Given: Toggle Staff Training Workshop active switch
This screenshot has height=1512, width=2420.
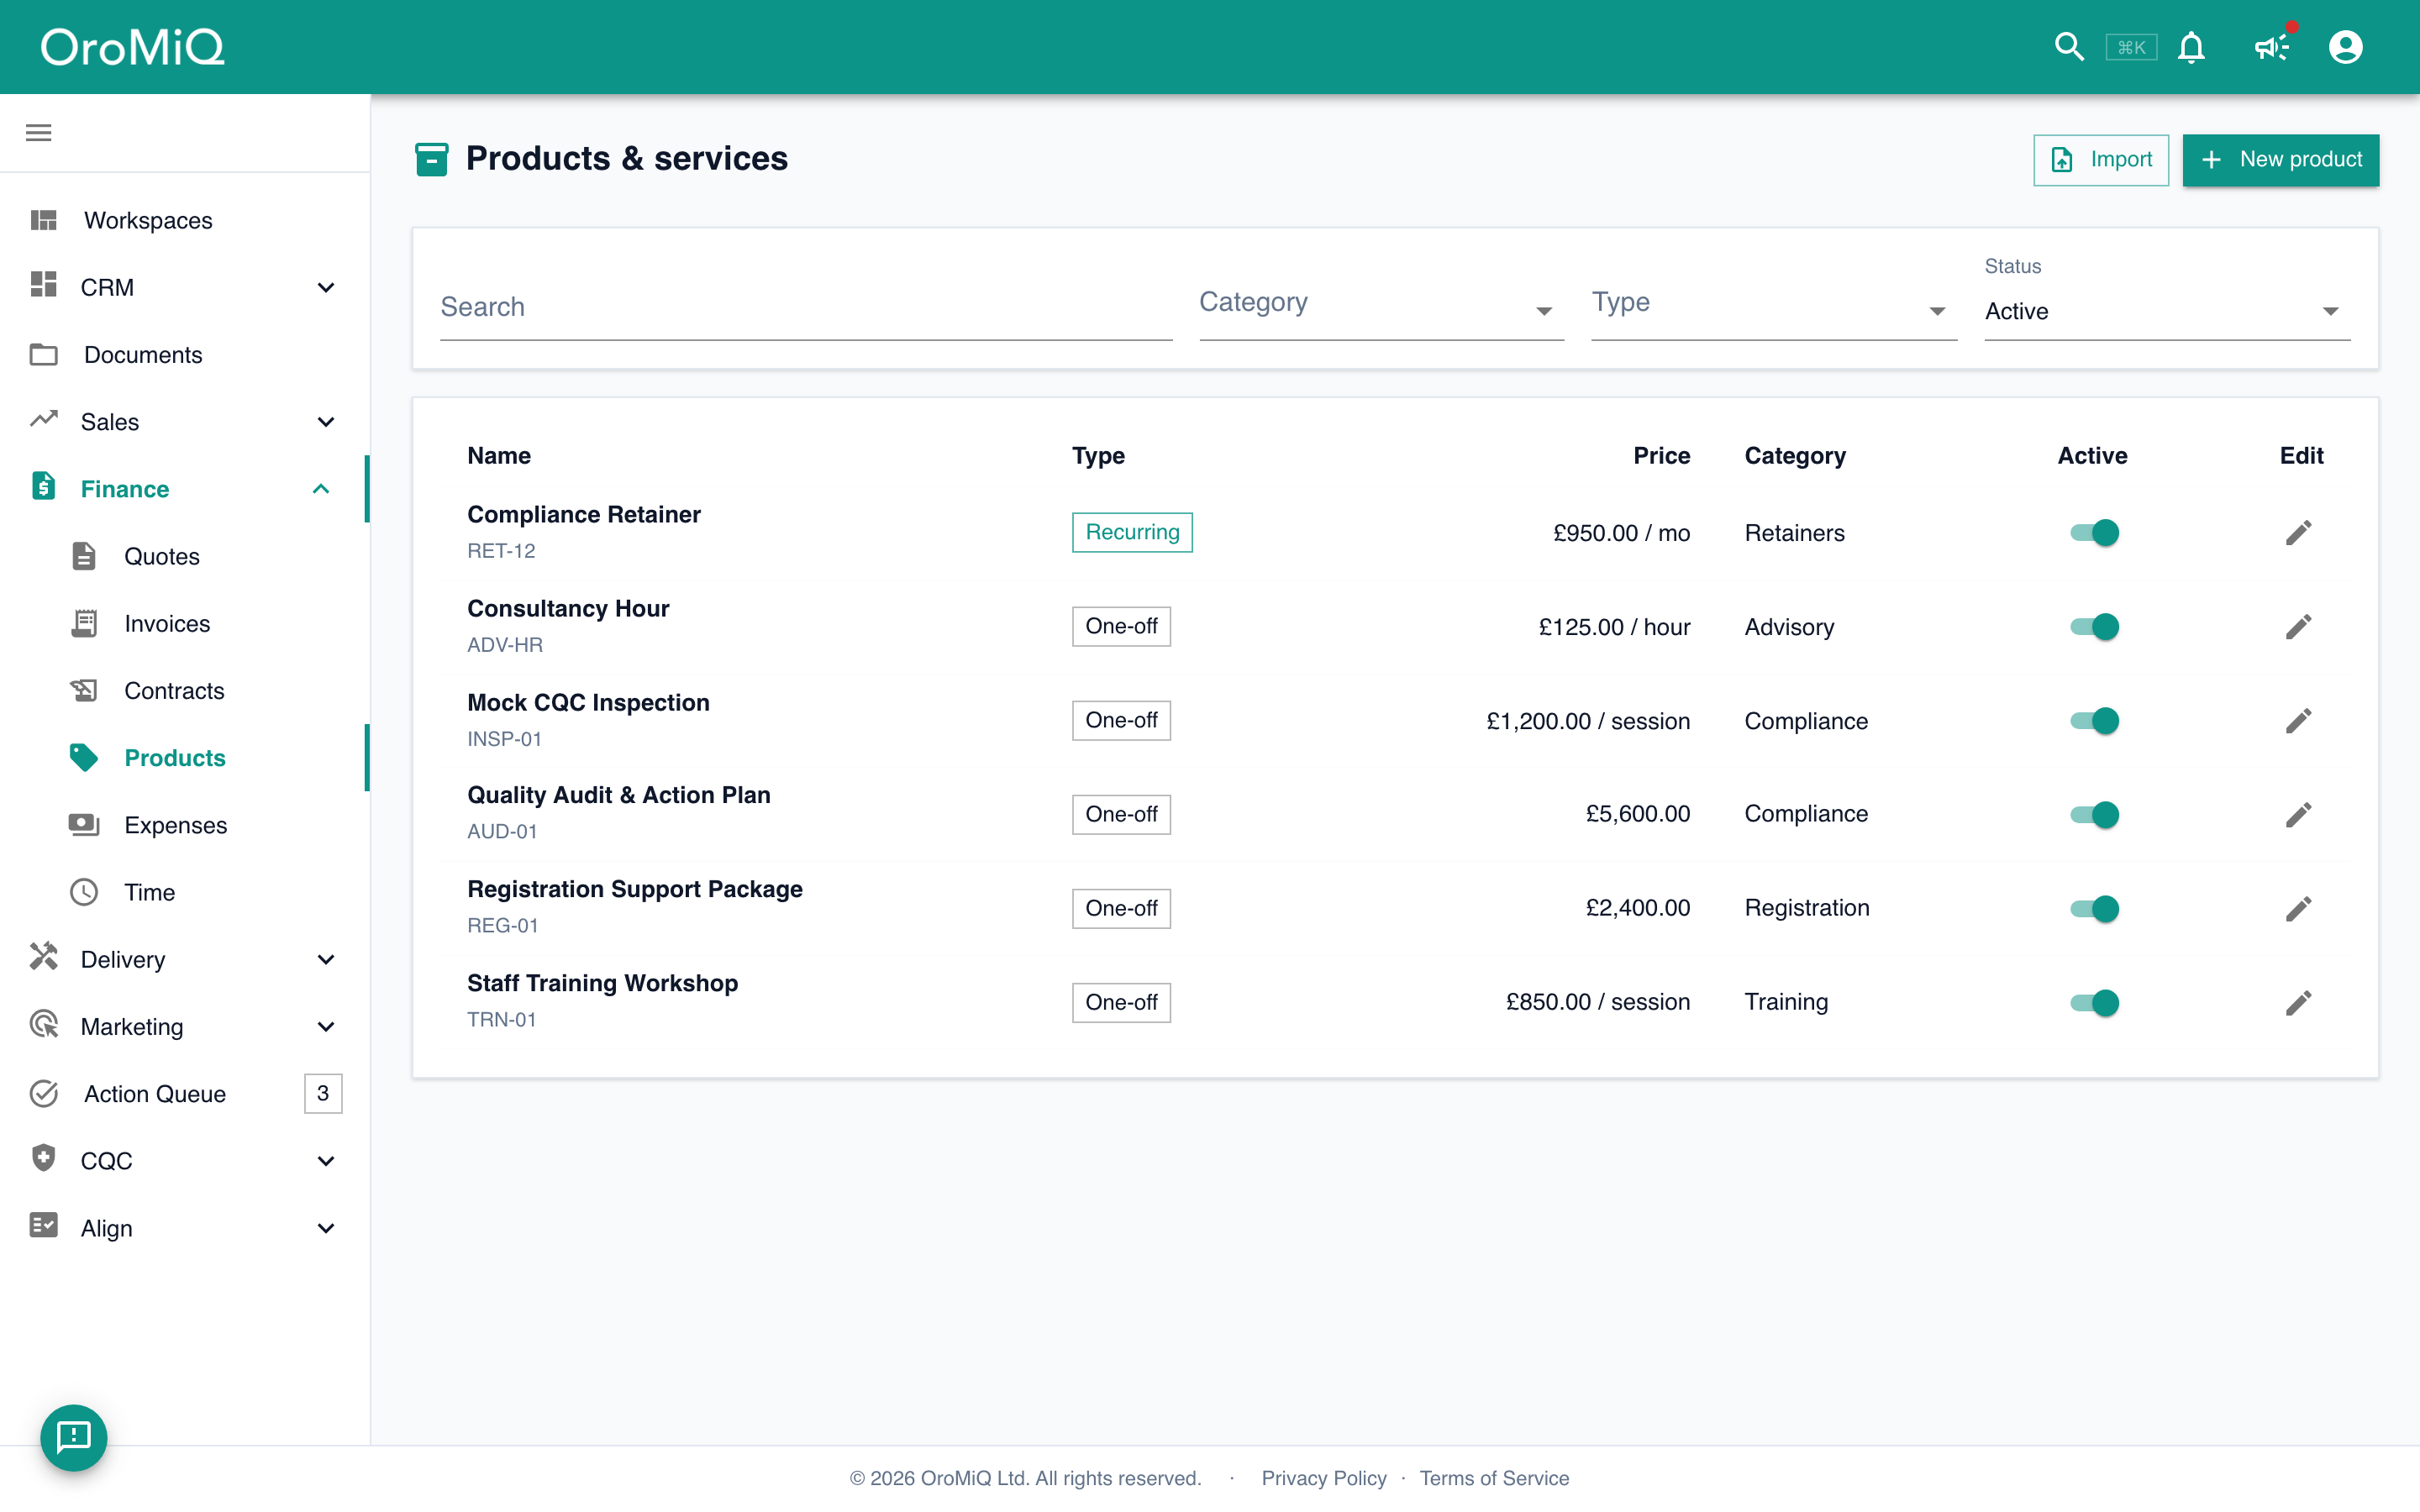Looking at the screenshot, I should [x=2093, y=1003].
